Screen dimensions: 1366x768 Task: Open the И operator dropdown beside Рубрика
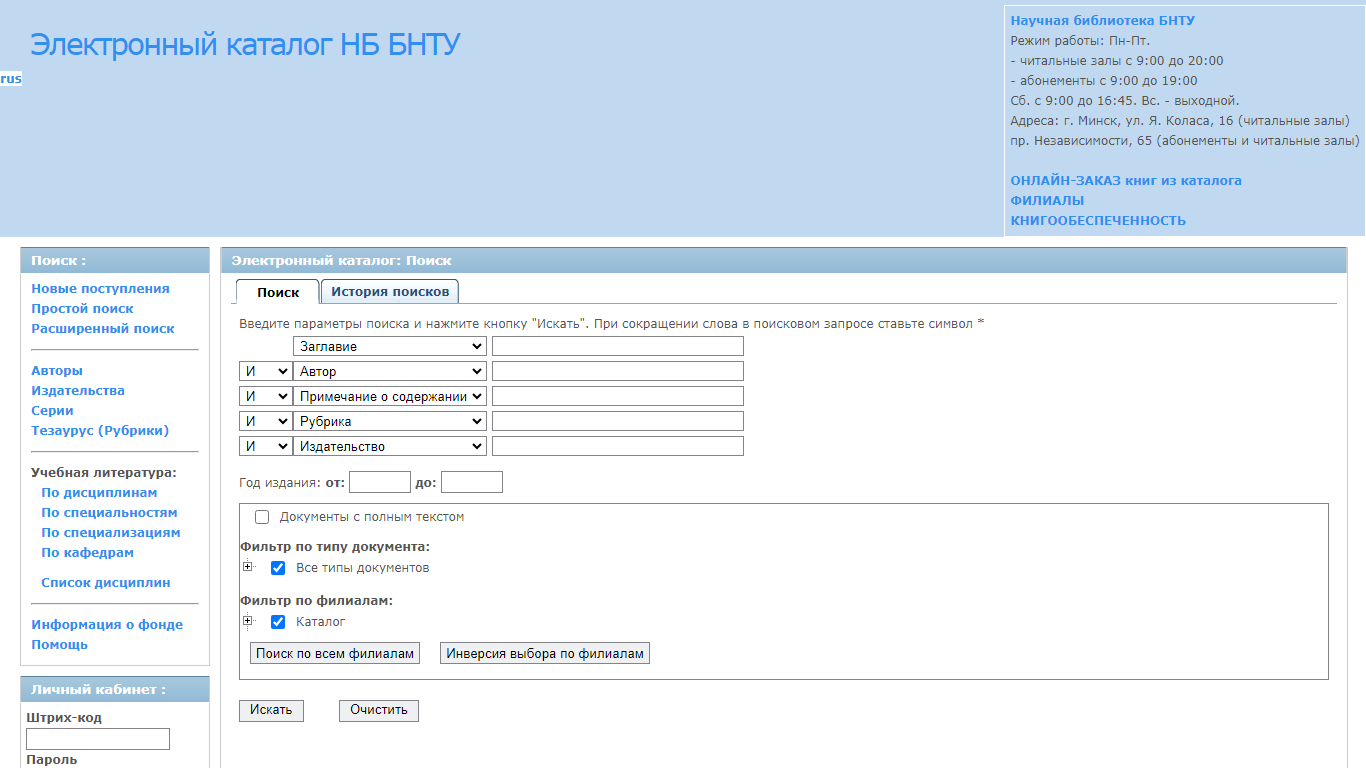point(265,421)
